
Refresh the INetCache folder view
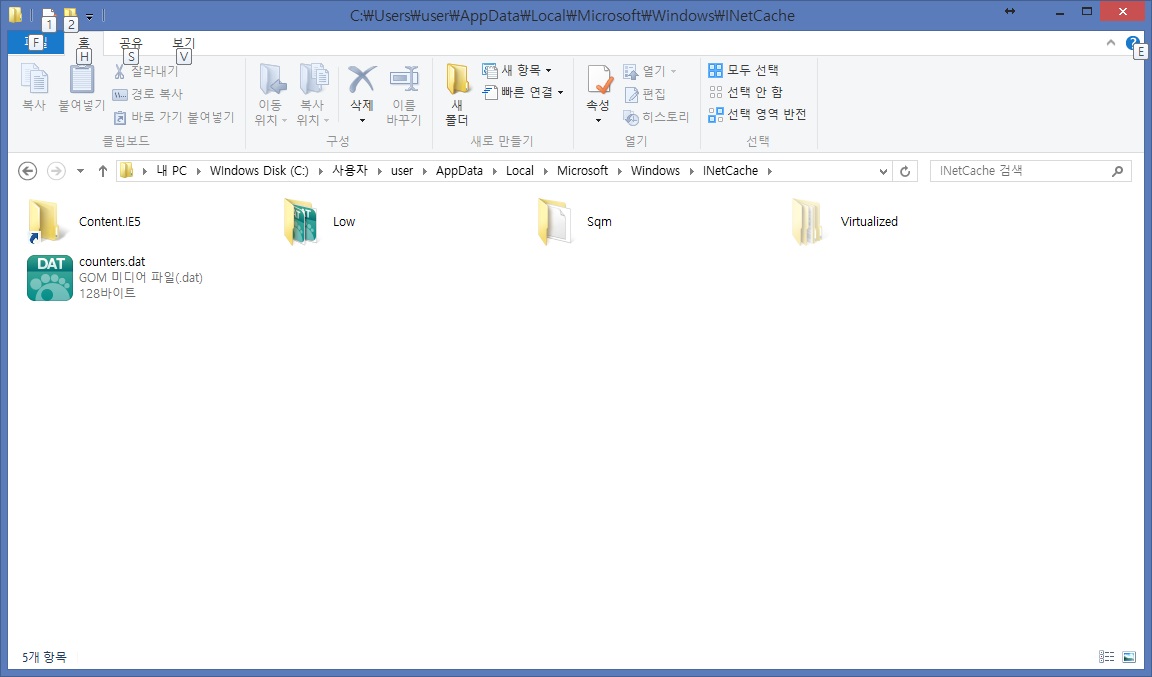coord(905,171)
